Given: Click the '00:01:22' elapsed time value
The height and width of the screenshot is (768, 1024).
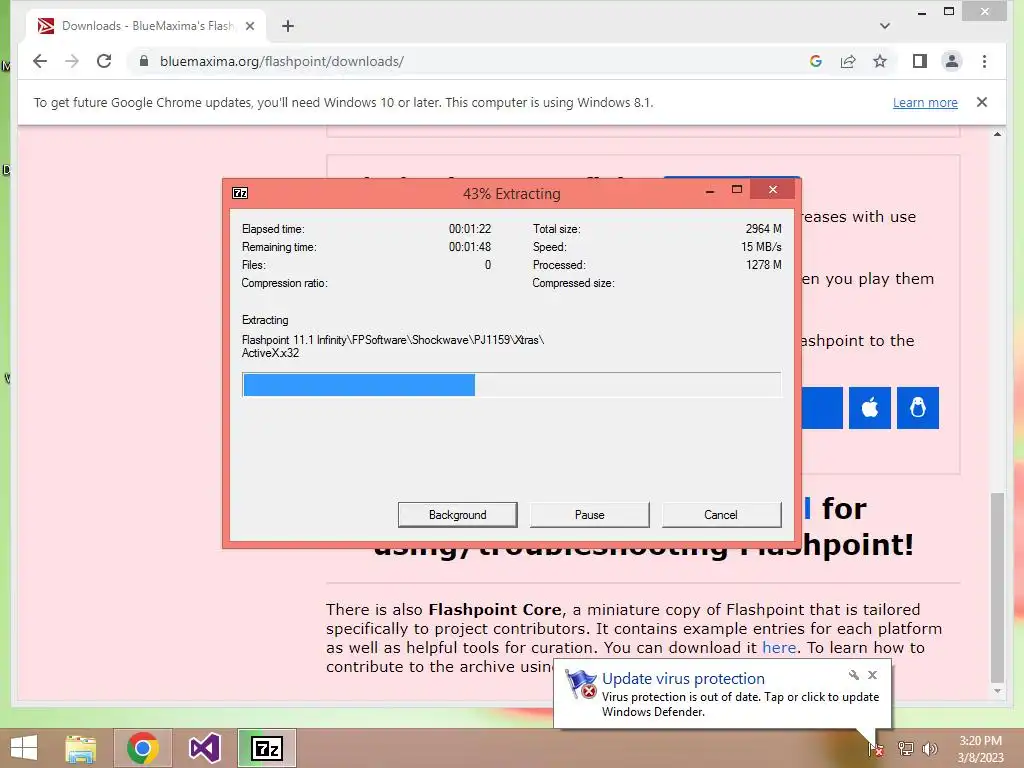Looking at the screenshot, I should tap(470, 229).
